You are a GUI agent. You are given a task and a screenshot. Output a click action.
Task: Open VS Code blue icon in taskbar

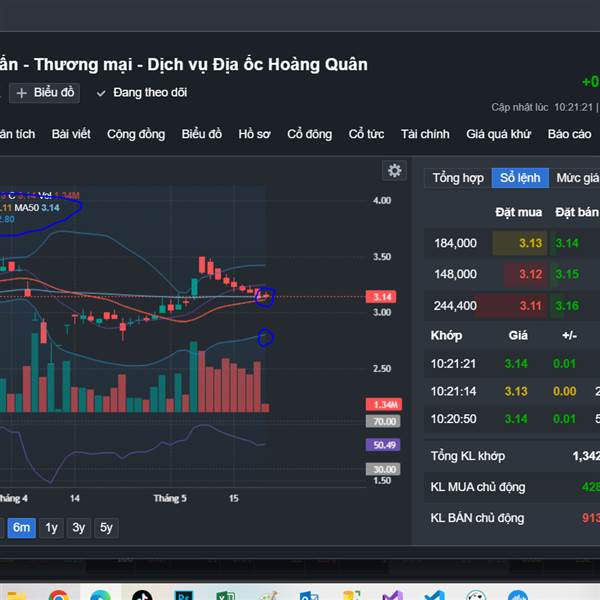coord(435,594)
